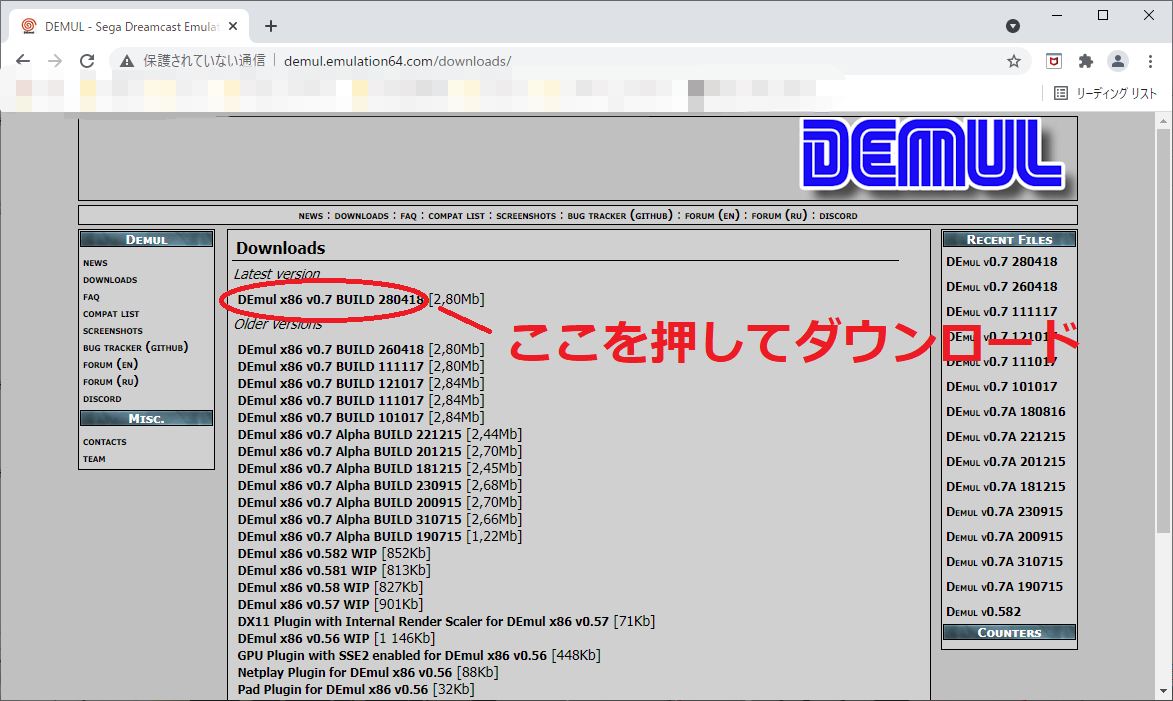Click BUG TRACKER (GITHUB) in left sidebar
The width and height of the screenshot is (1173, 701).
coord(135,348)
